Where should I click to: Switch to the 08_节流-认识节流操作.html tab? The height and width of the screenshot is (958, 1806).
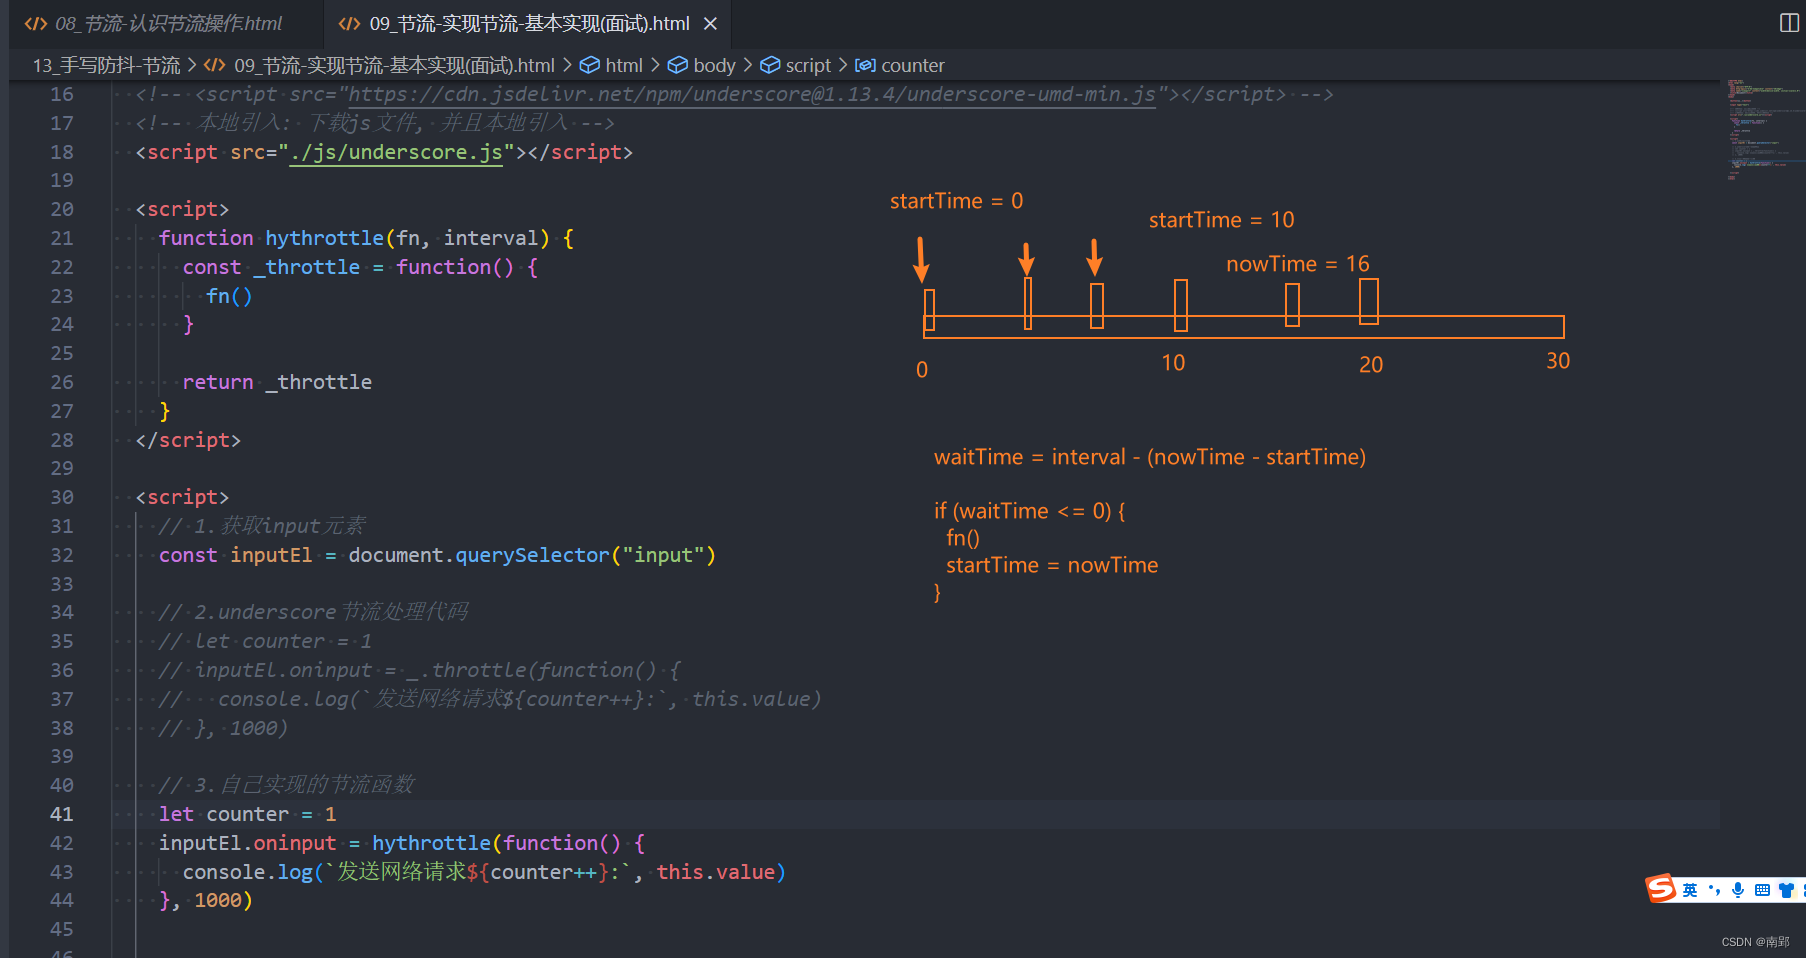pos(168,23)
